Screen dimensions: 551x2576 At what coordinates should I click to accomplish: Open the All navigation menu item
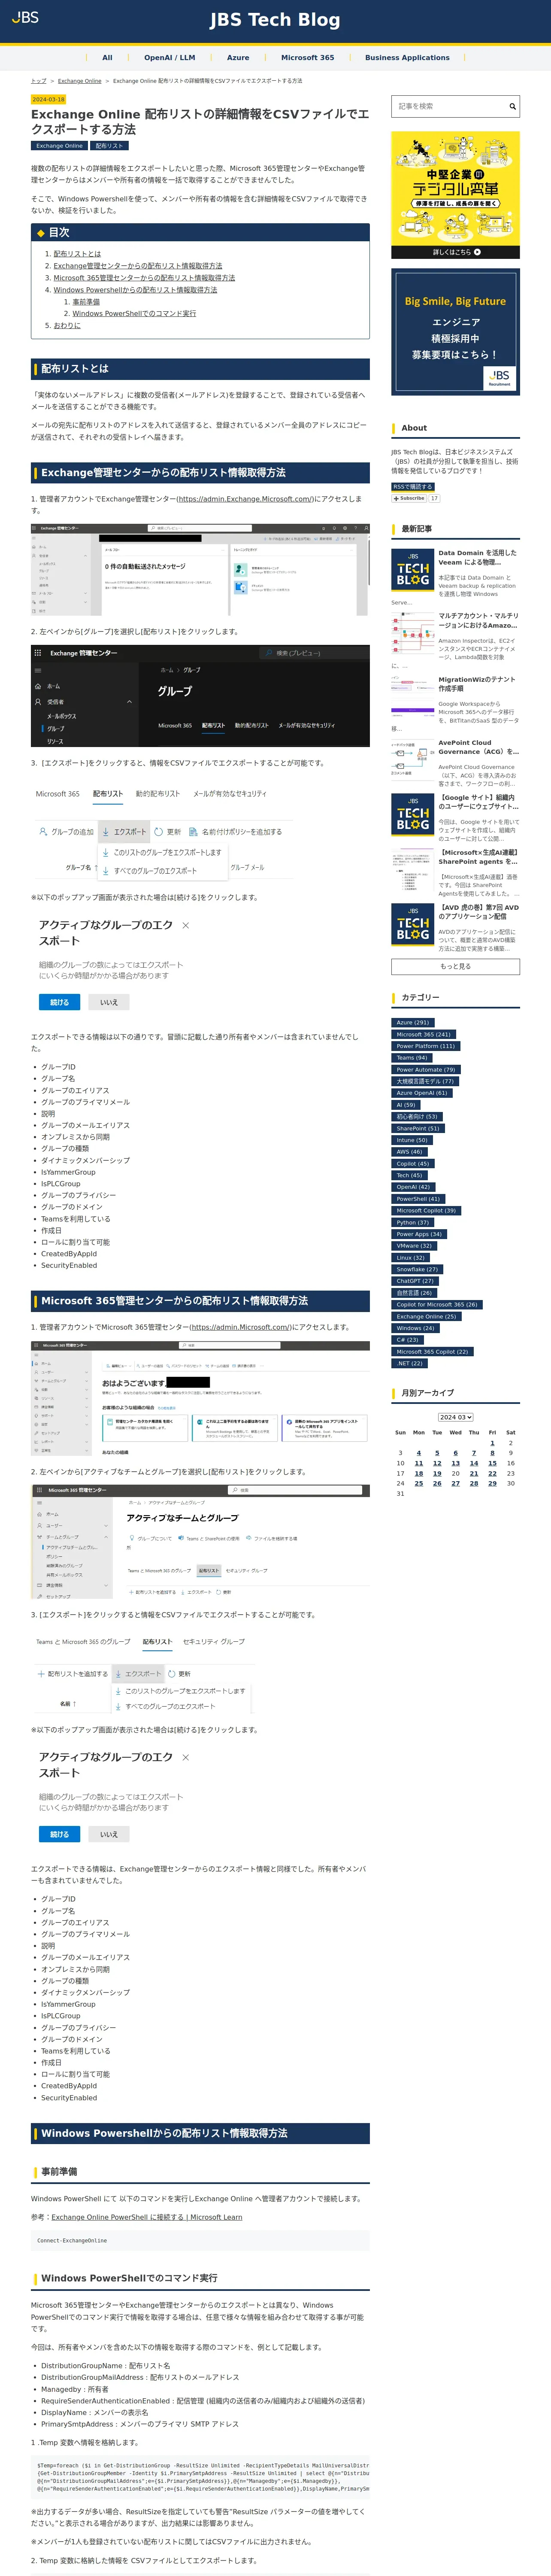(107, 58)
